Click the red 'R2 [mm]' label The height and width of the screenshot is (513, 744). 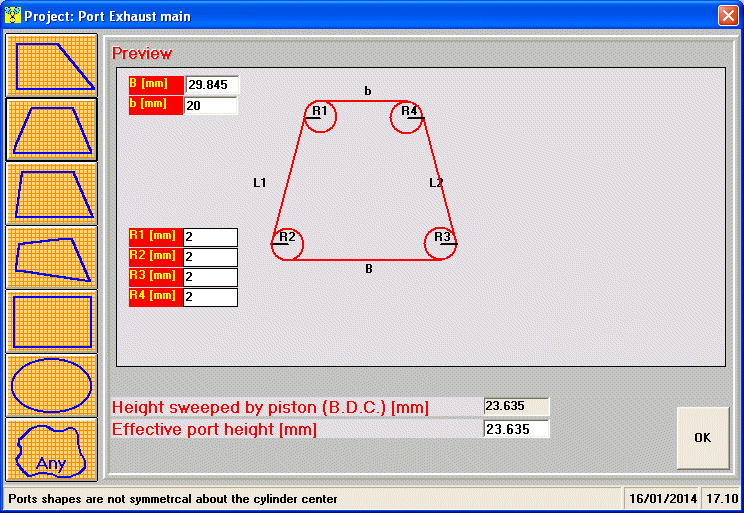click(156, 257)
